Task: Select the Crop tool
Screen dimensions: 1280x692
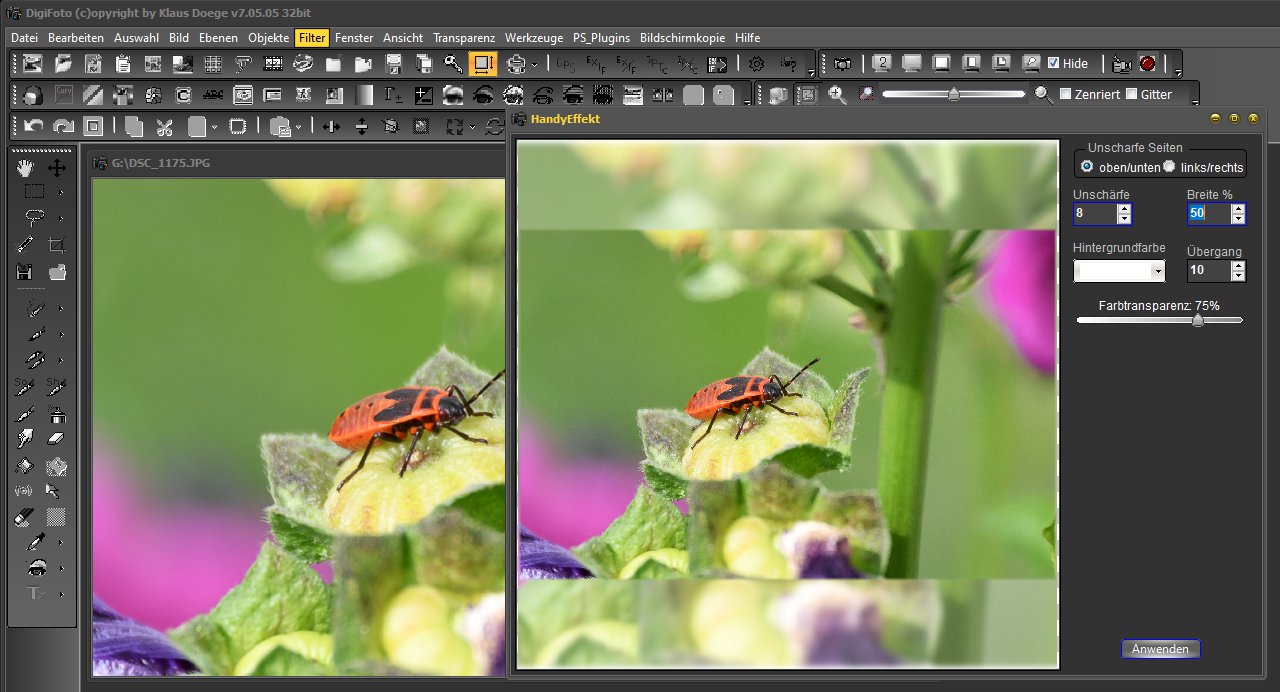Action: tap(57, 244)
